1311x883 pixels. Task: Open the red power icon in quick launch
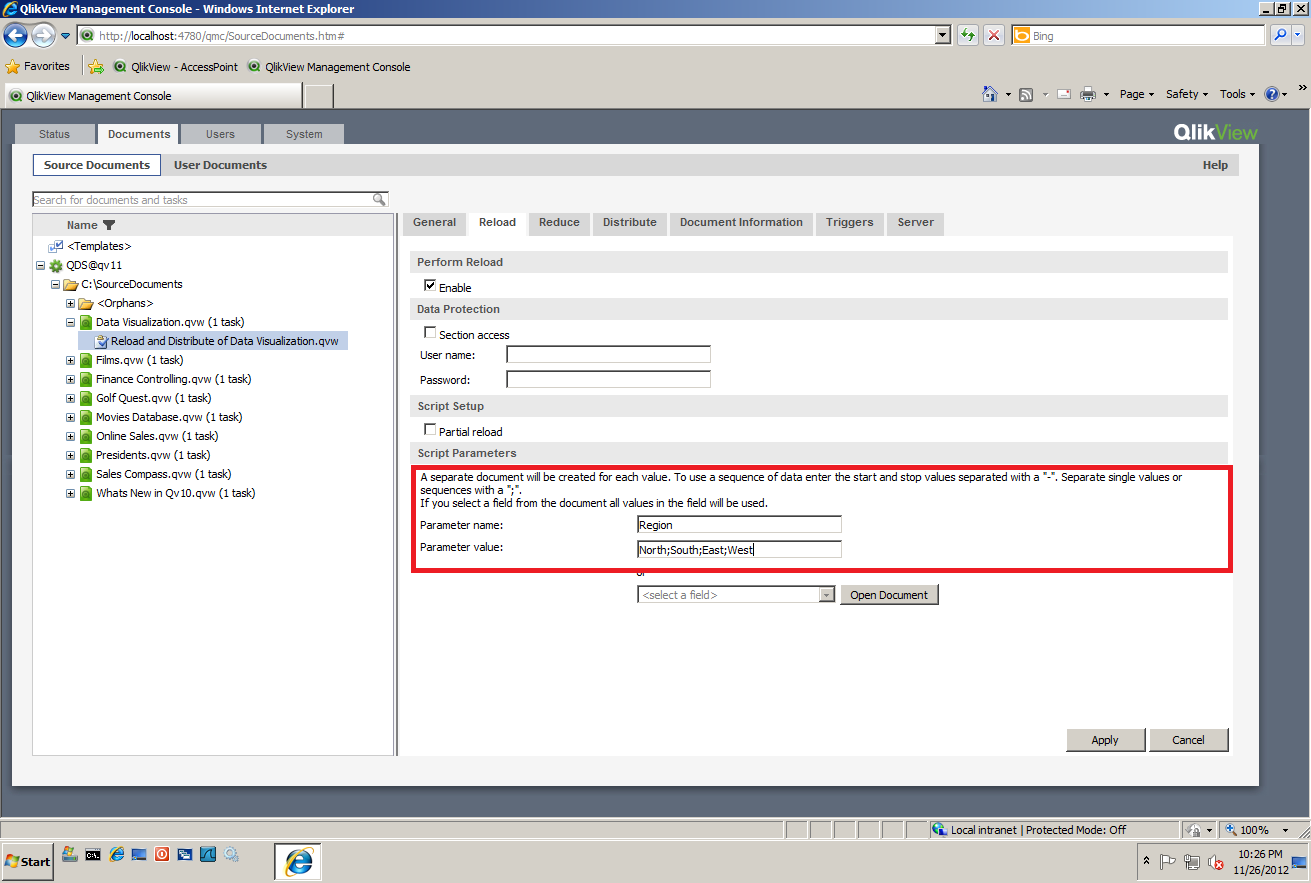click(x=163, y=855)
